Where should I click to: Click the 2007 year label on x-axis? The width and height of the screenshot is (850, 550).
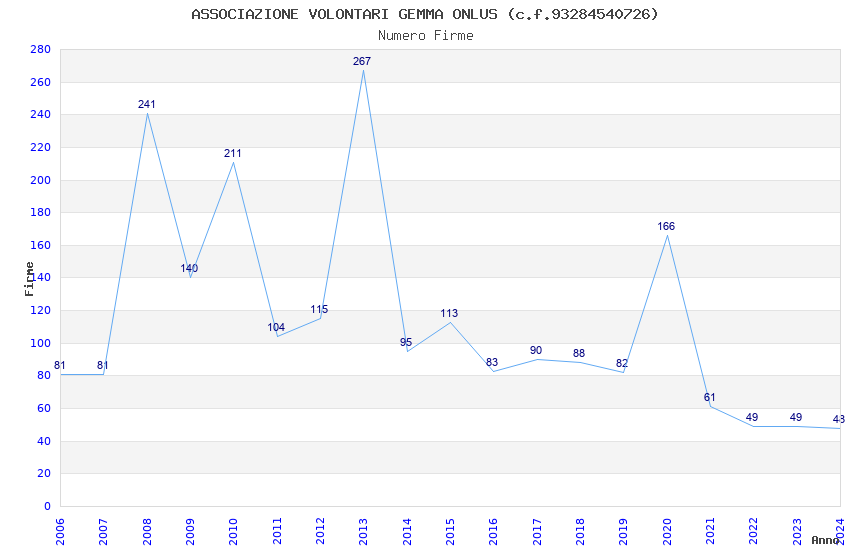(x=103, y=532)
